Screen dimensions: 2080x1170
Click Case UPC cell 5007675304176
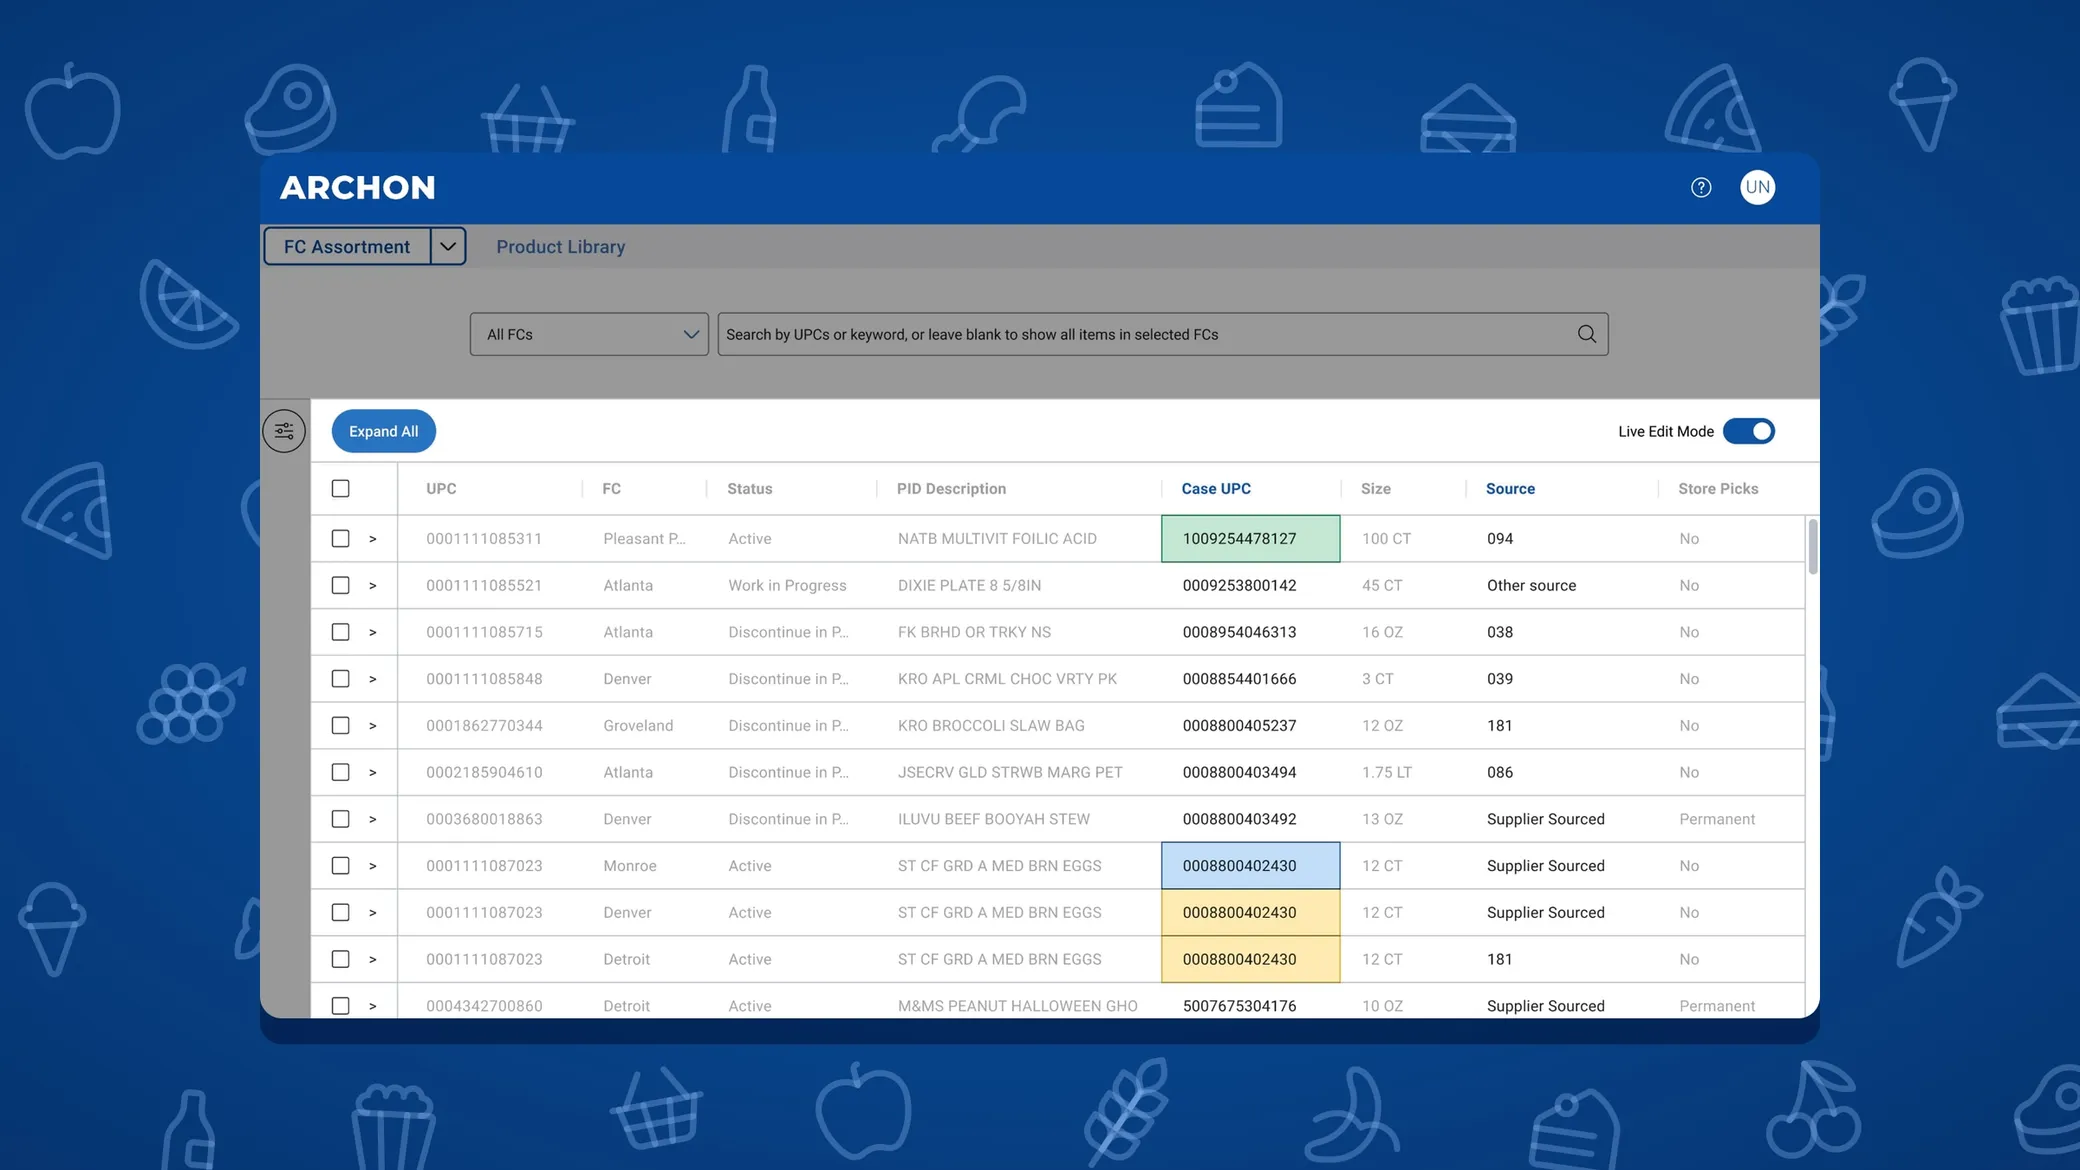(1239, 1006)
